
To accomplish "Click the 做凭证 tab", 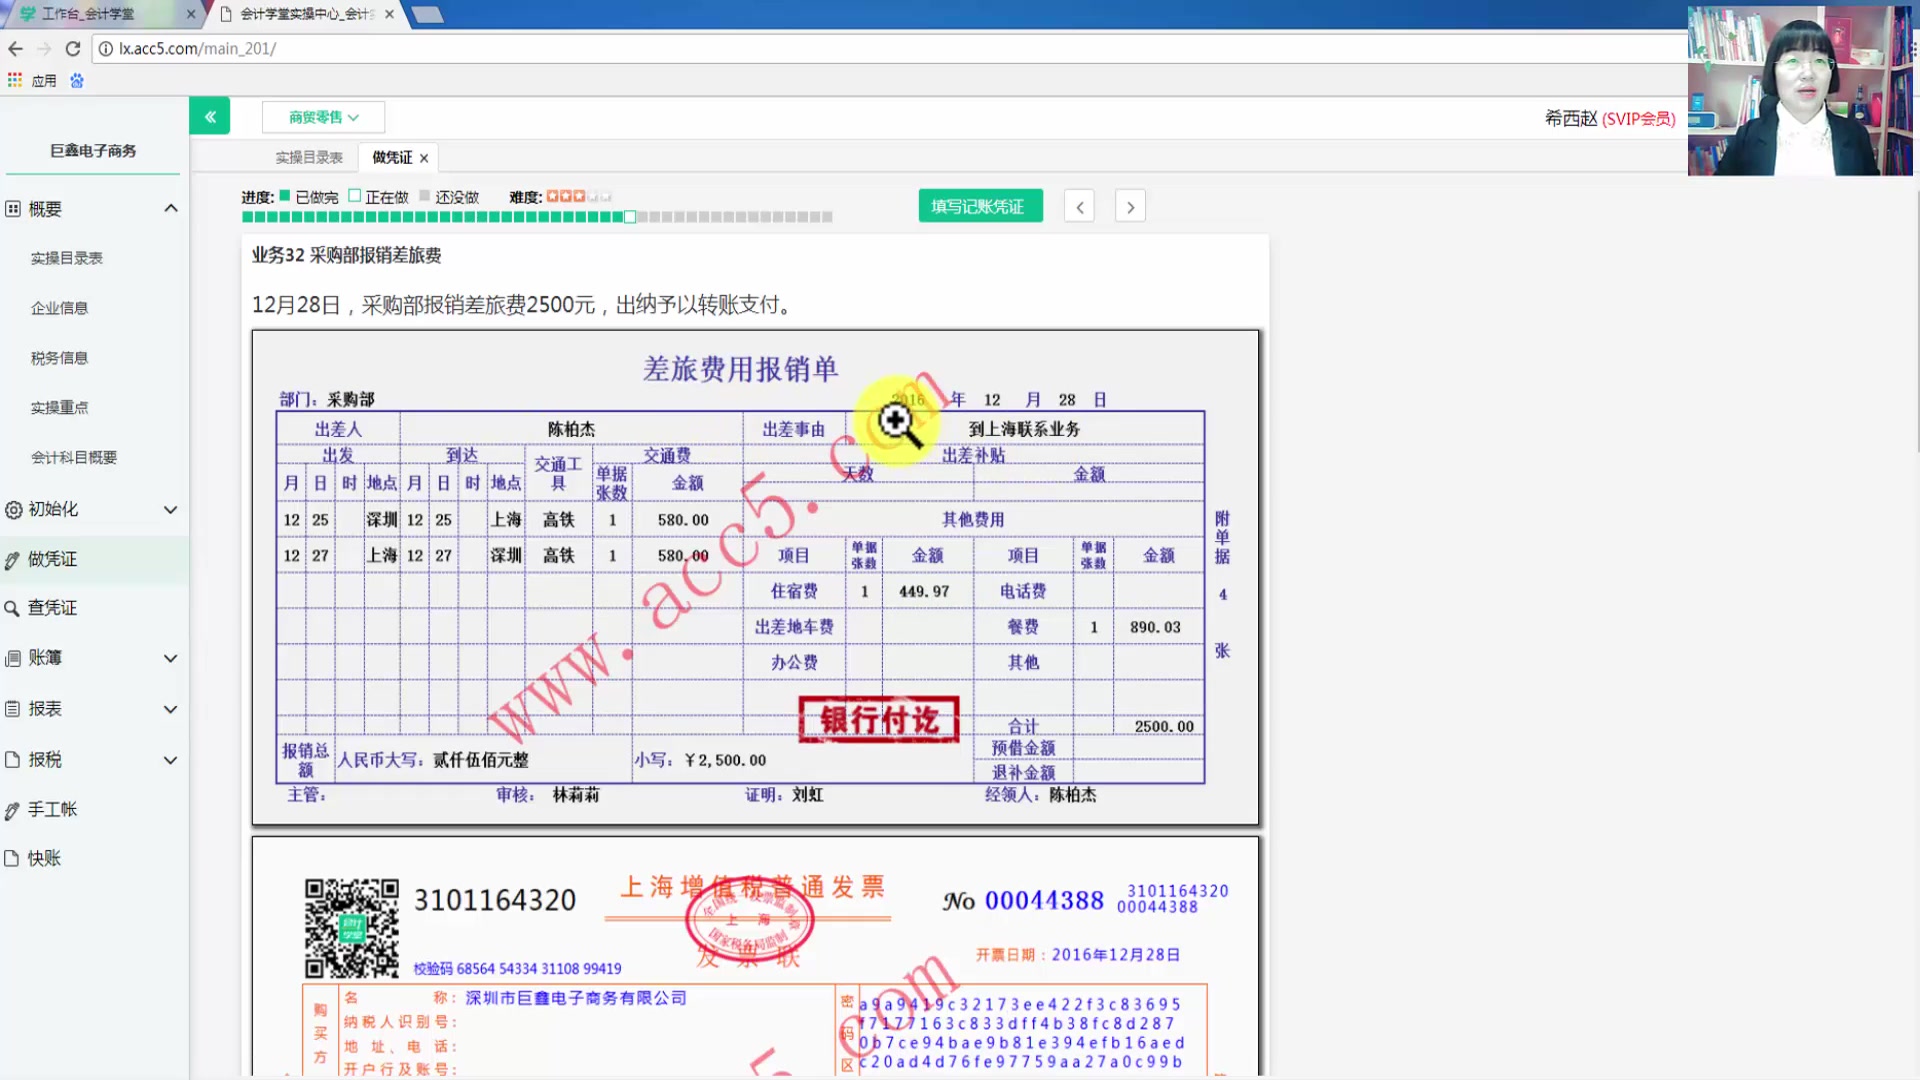I will (390, 157).
